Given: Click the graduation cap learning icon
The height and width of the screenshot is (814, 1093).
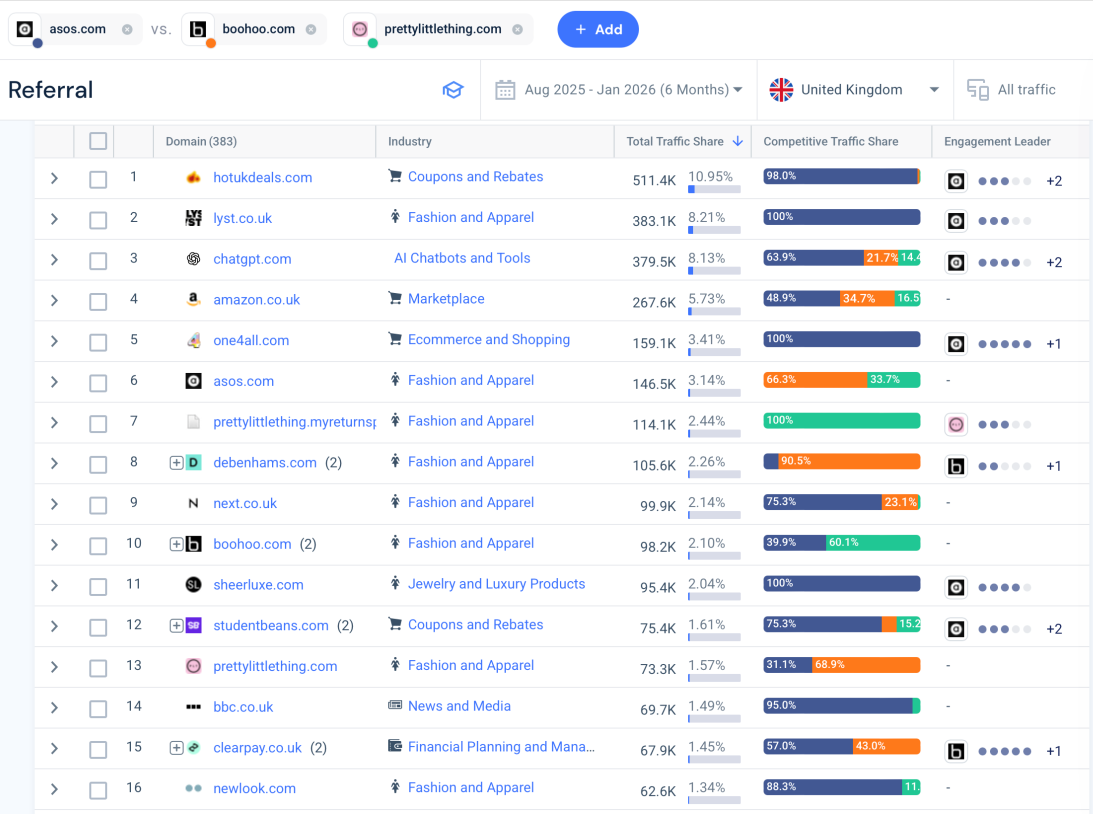Looking at the screenshot, I should pos(453,90).
